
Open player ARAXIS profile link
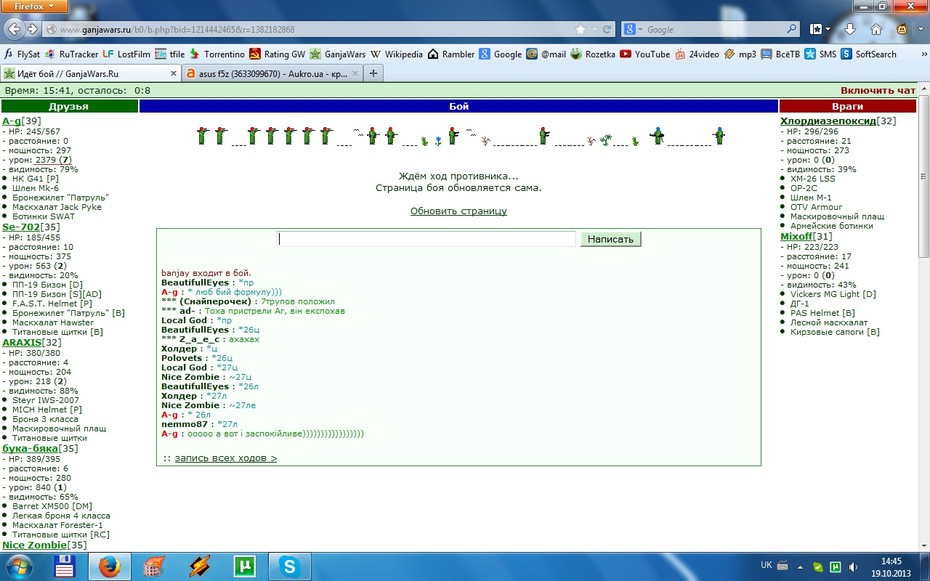(22, 343)
